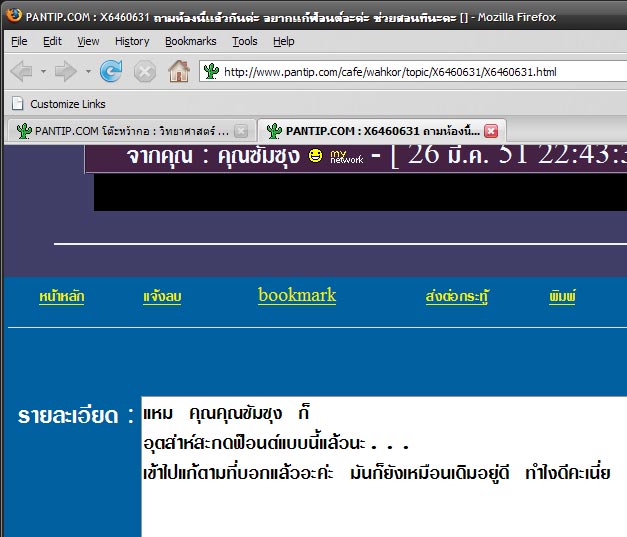This screenshot has height=537, width=627.
Task: Click the Firefox icon in title bar
Action: [14, 16]
